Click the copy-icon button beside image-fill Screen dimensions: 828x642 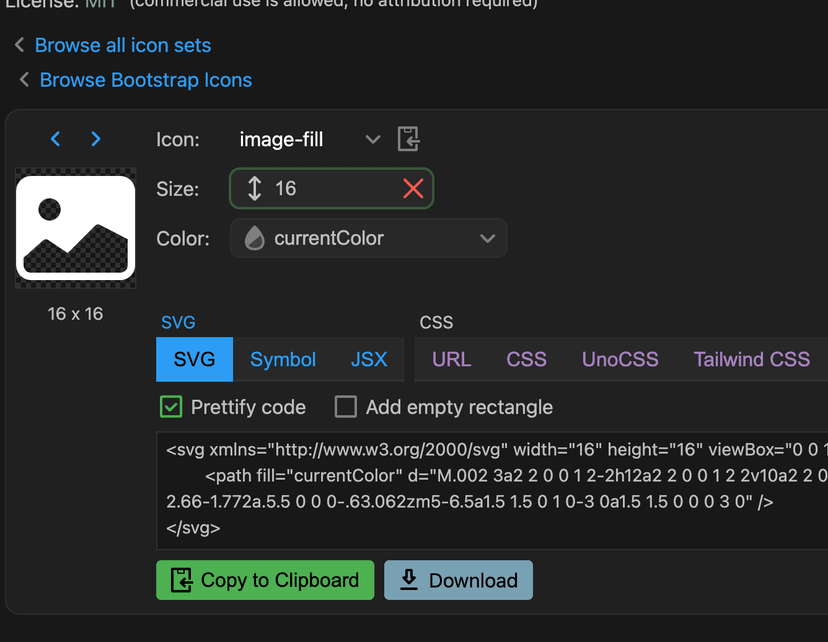407,139
